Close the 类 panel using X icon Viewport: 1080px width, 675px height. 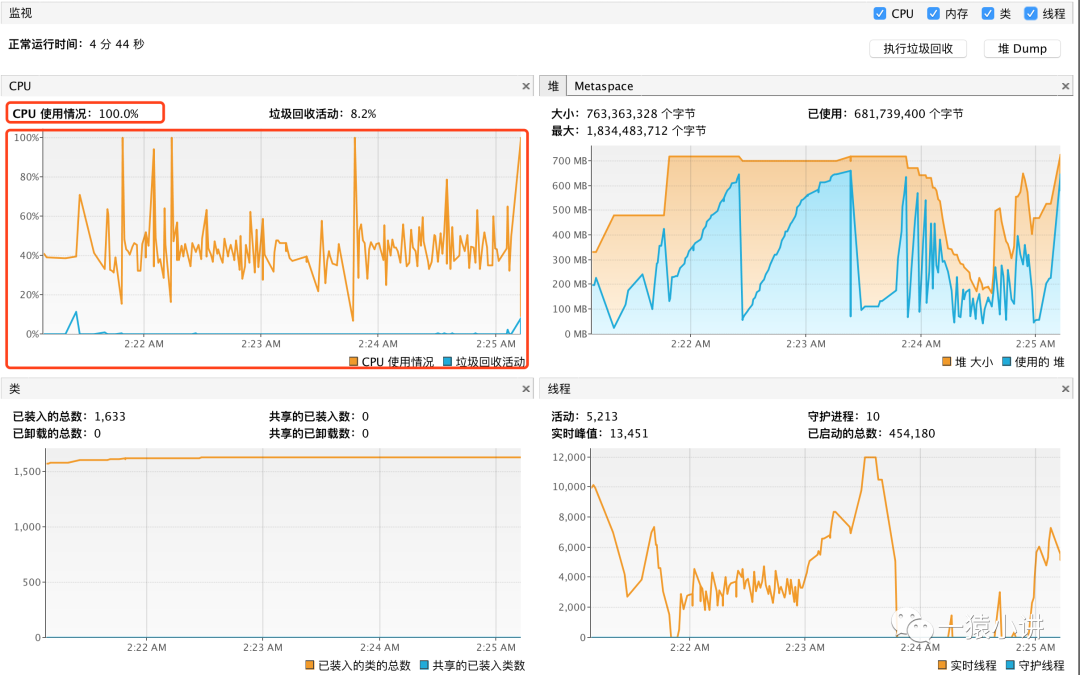coord(526,389)
